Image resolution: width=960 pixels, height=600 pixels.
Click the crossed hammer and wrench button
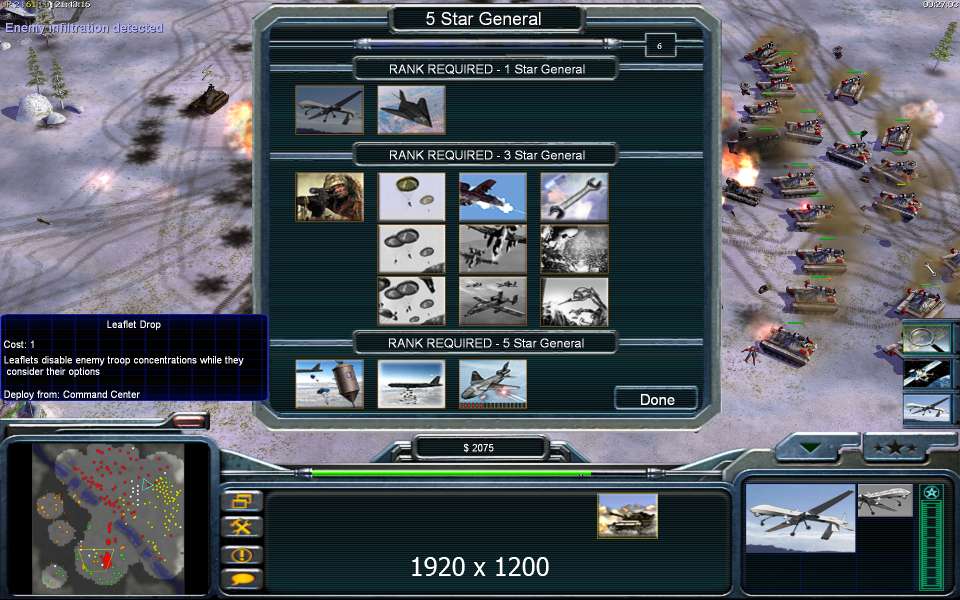241,527
